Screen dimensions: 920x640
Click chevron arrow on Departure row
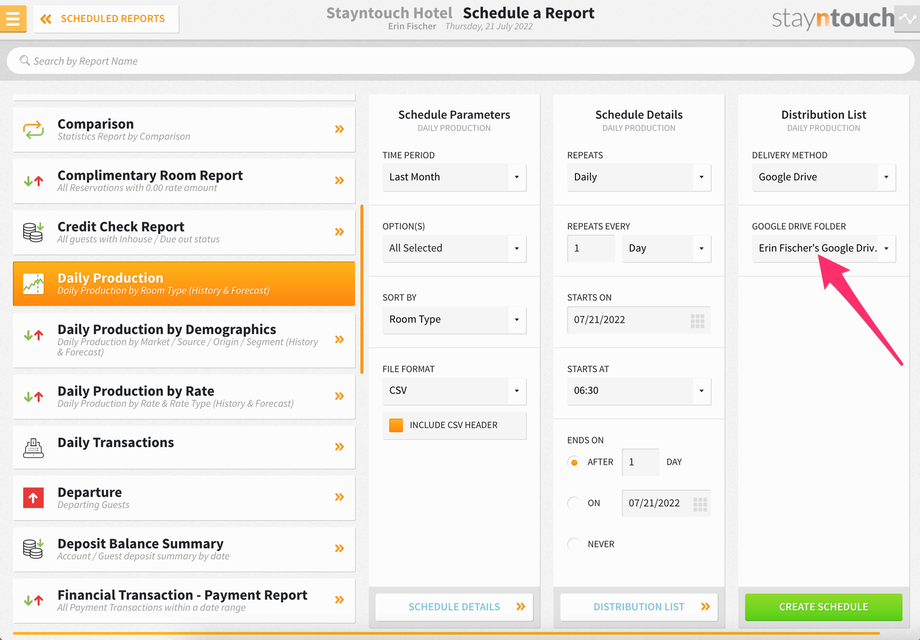(339, 497)
